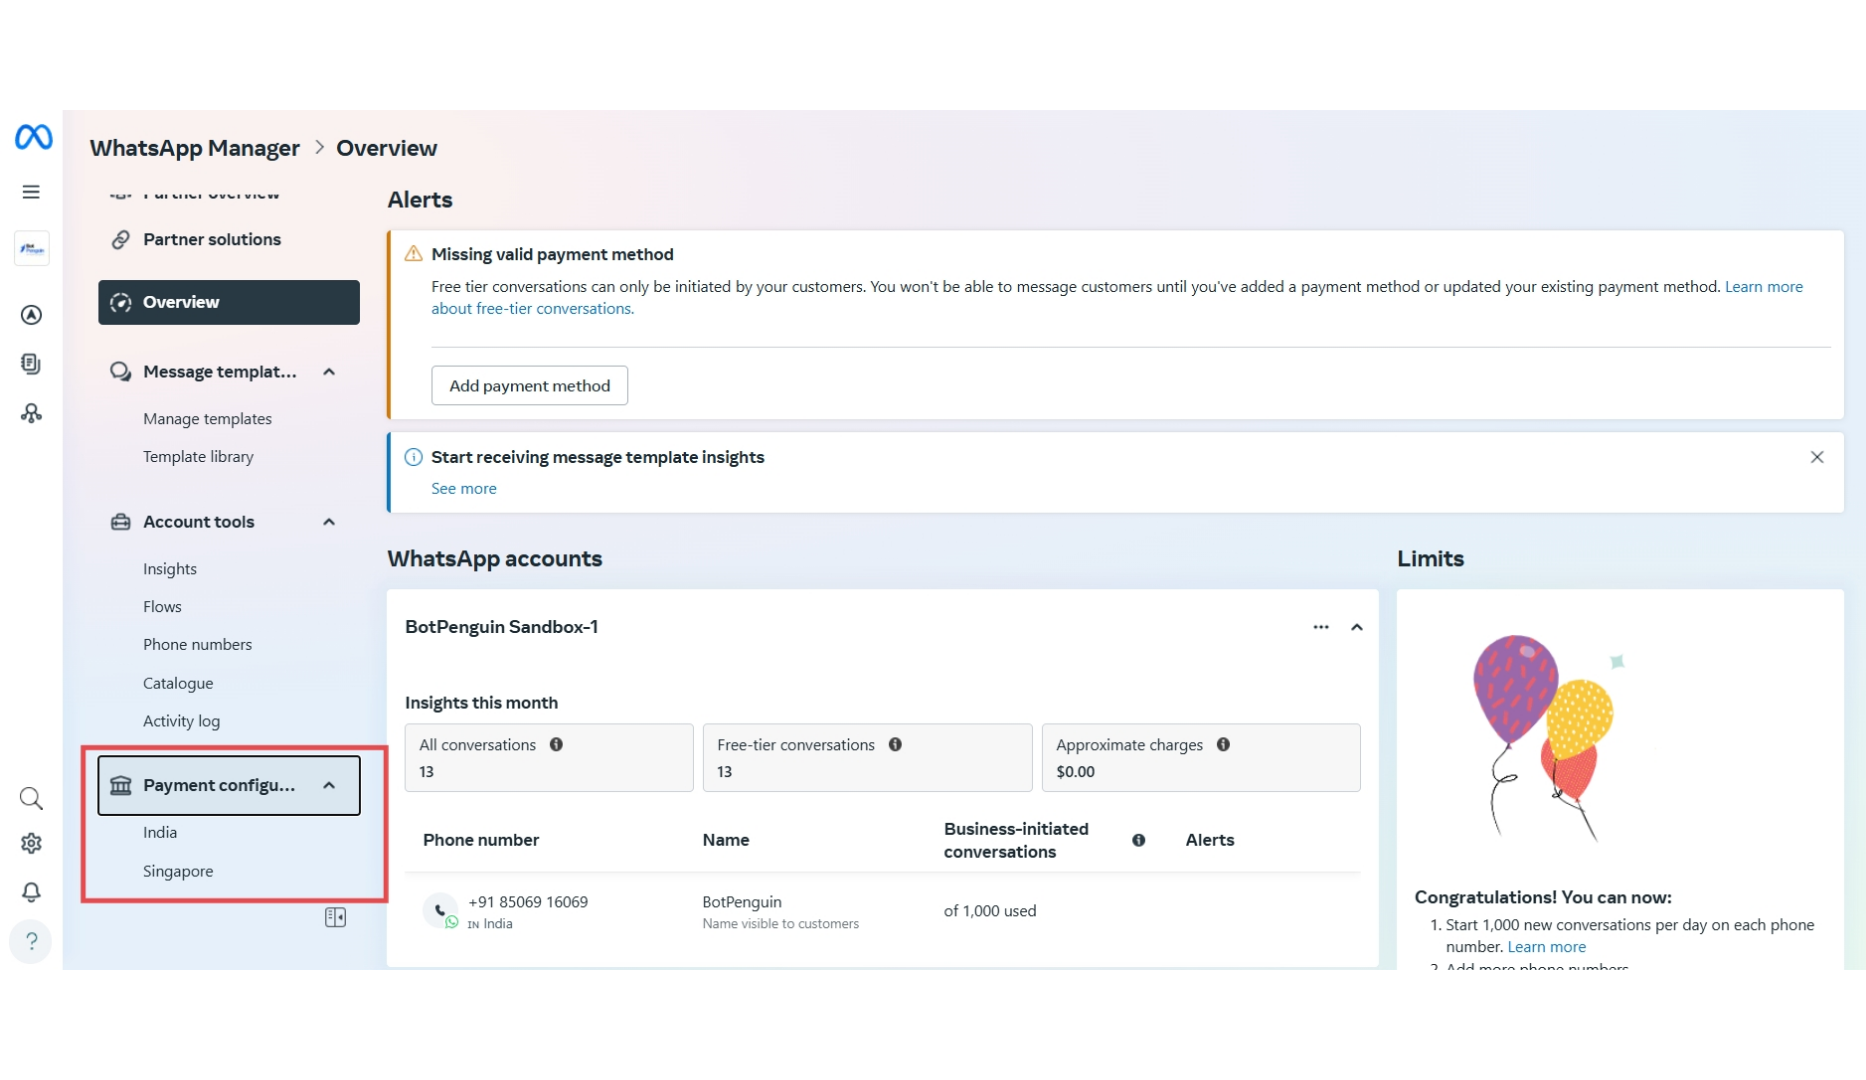1866x1080 pixels.
Task: Select India payment configuration
Action: coord(160,832)
